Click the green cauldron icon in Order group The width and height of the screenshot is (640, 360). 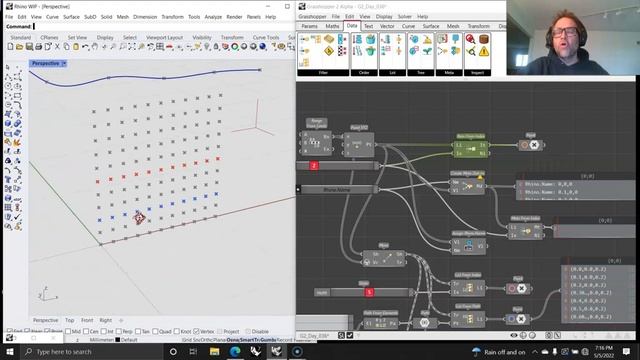370,51
